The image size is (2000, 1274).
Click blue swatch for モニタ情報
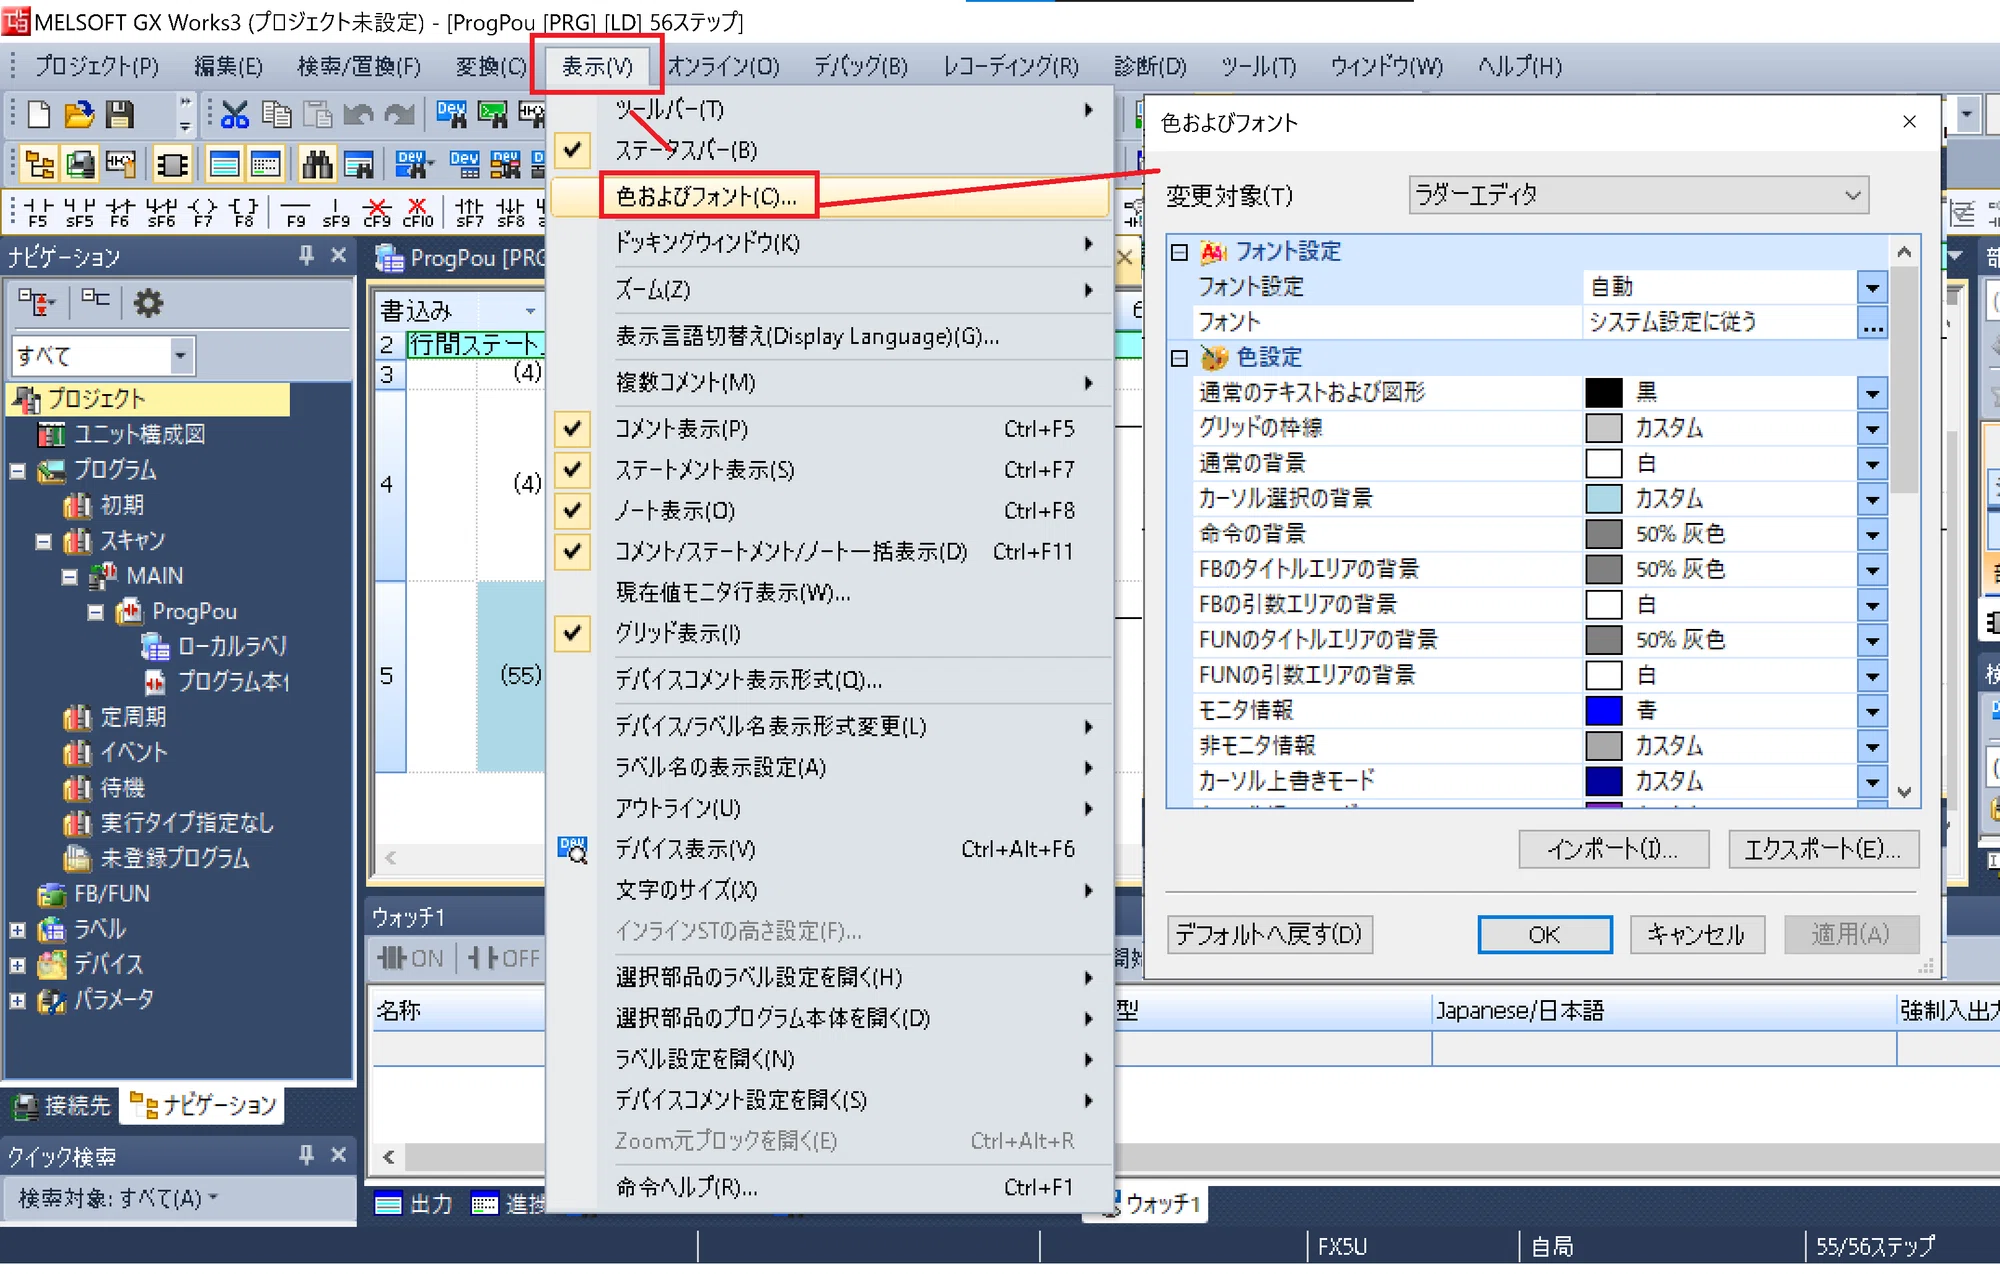(1603, 711)
